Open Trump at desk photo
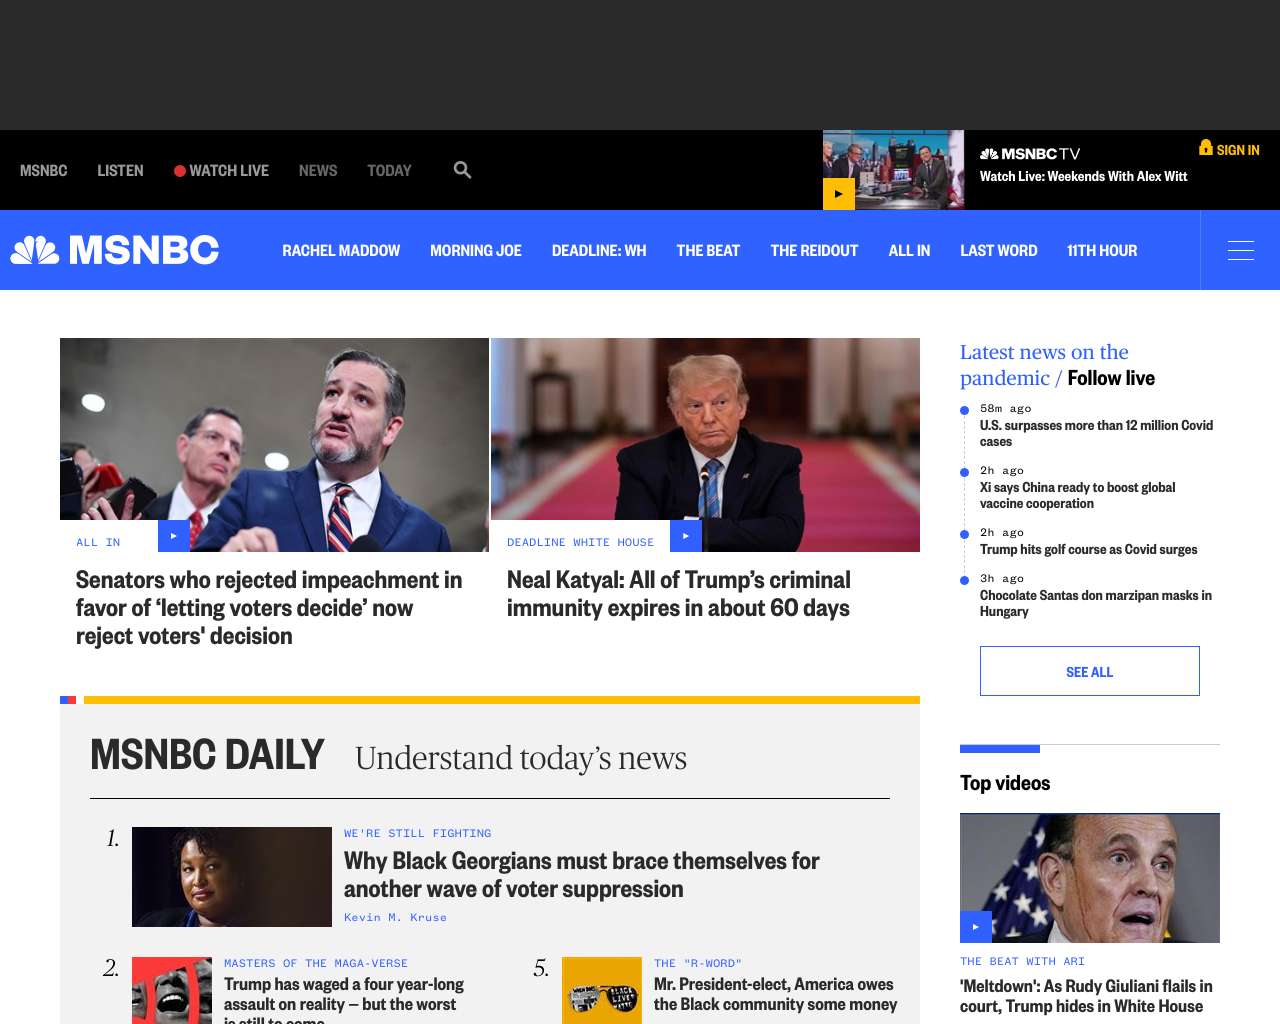This screenshot has height=1024, width=1280. [705, 444]
